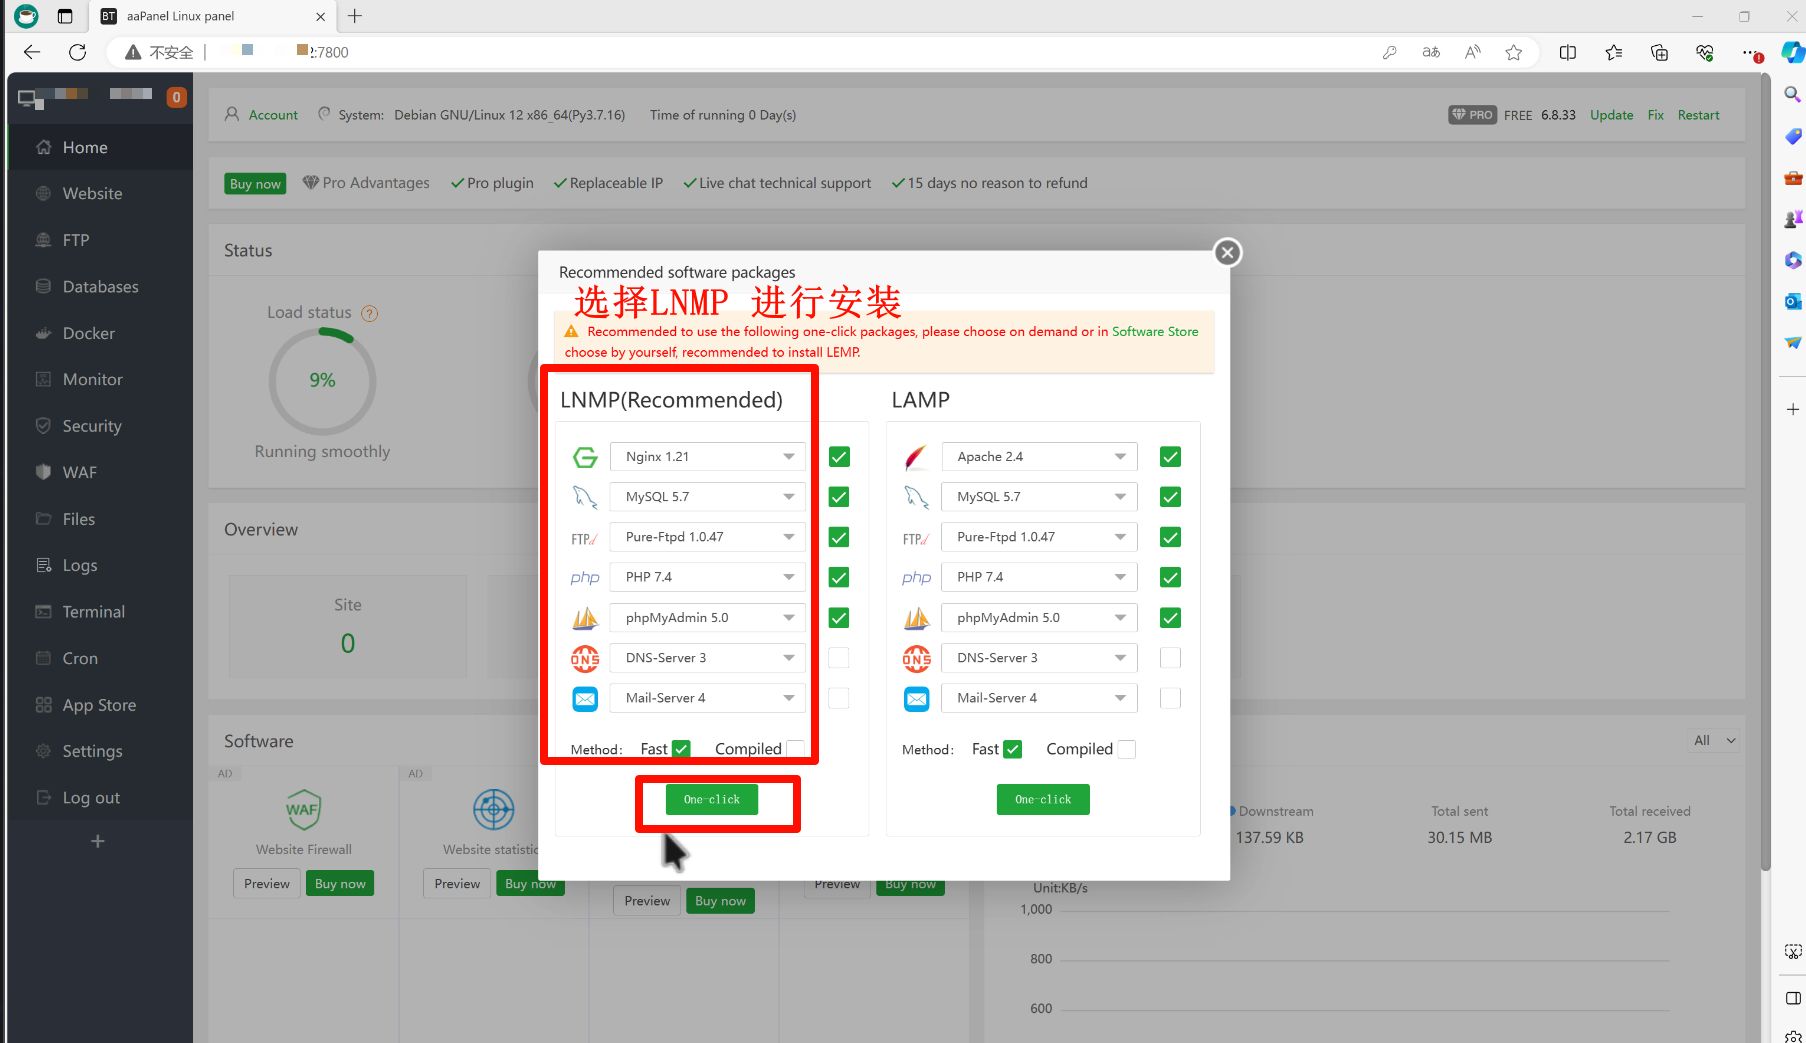
Task: Go to App Store menu
Action: click(x=100, y=705)
